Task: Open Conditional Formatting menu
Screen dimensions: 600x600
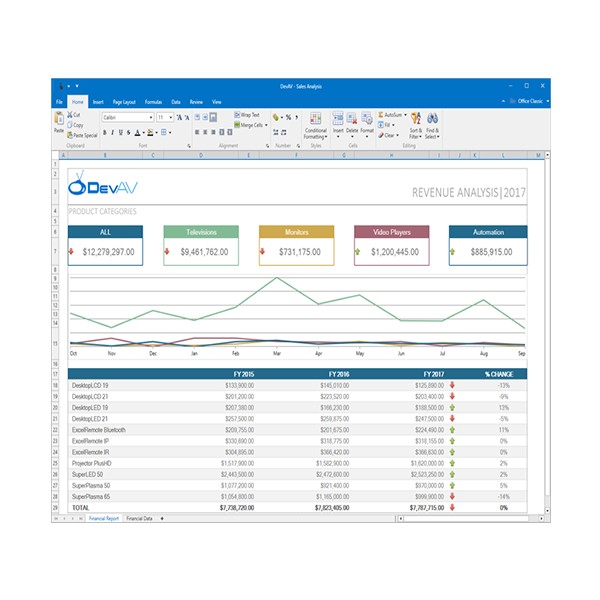Action: tap(316, 126)
